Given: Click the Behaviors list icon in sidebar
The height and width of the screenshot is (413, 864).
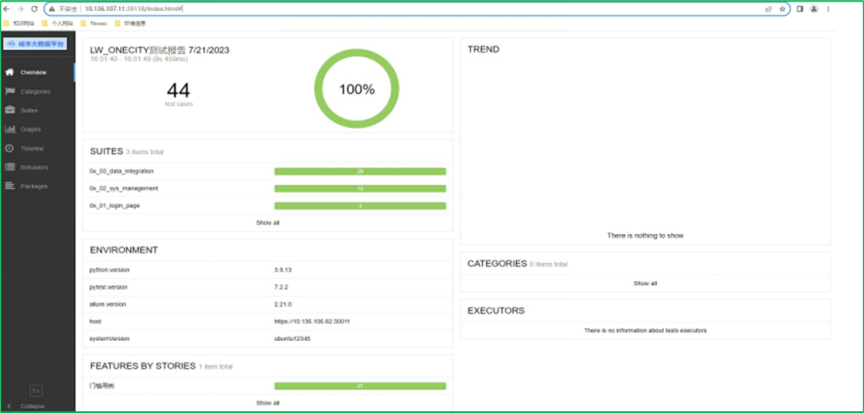Looking at the screenshot, I should pyautogui.click(x=10, y=167).
